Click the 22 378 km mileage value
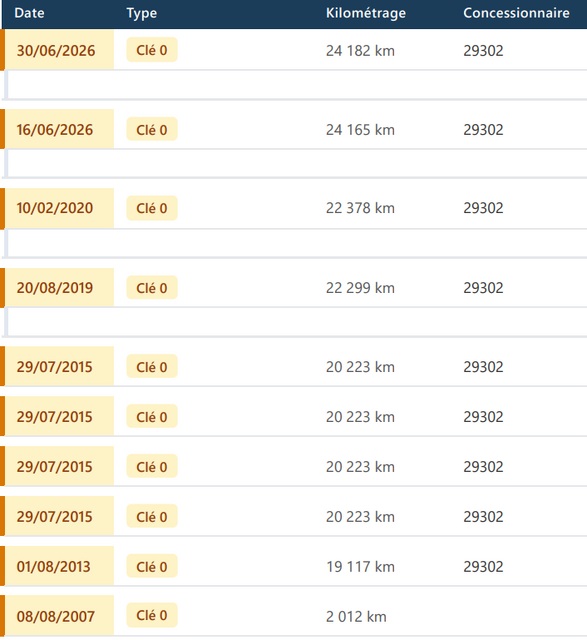 (360, 208)
